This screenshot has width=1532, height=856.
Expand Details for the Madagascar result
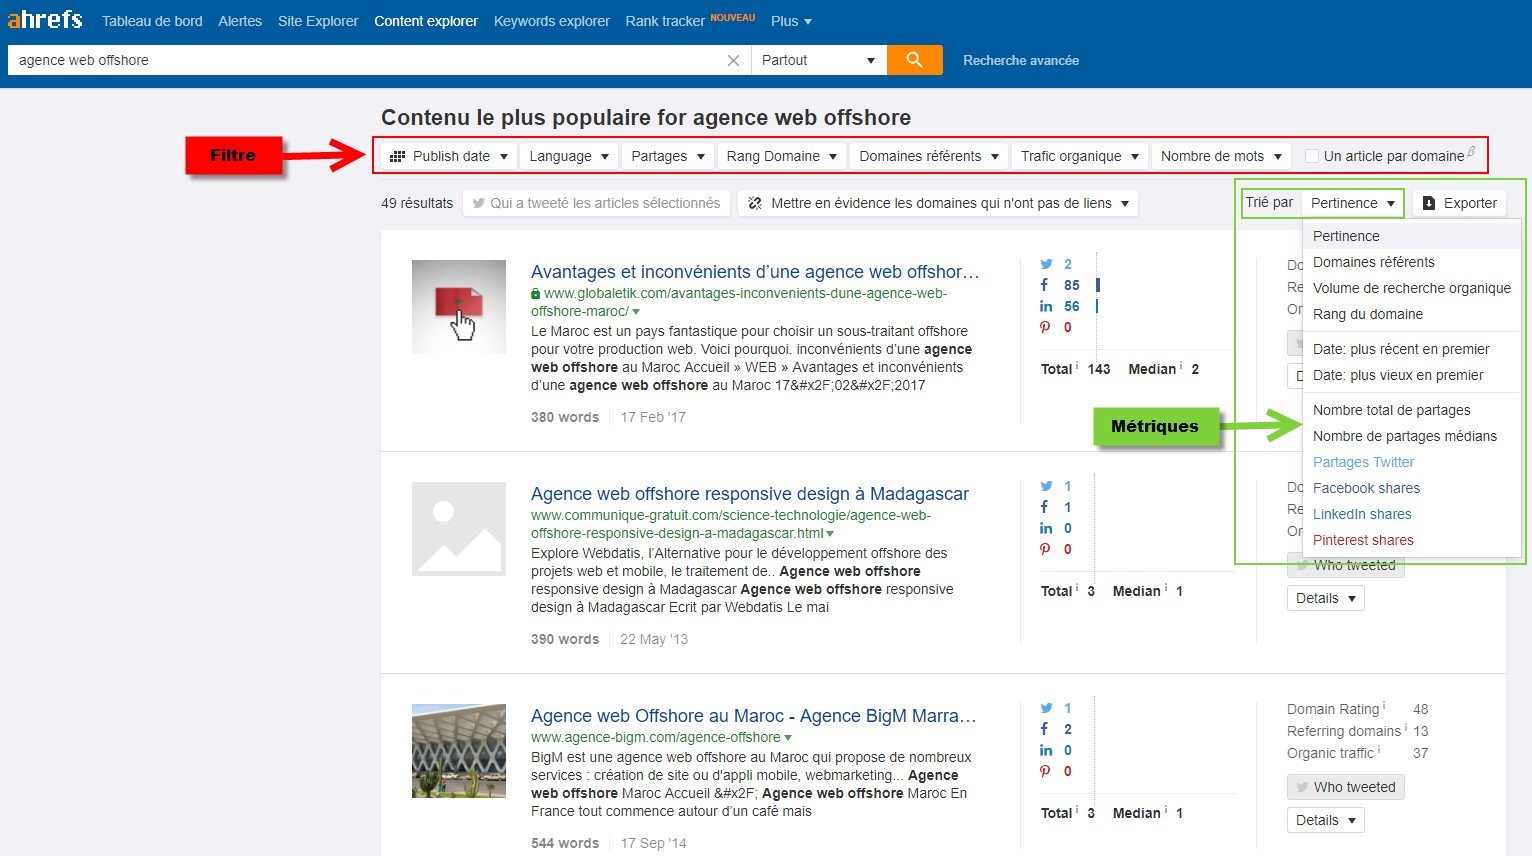pos(1325,598)
